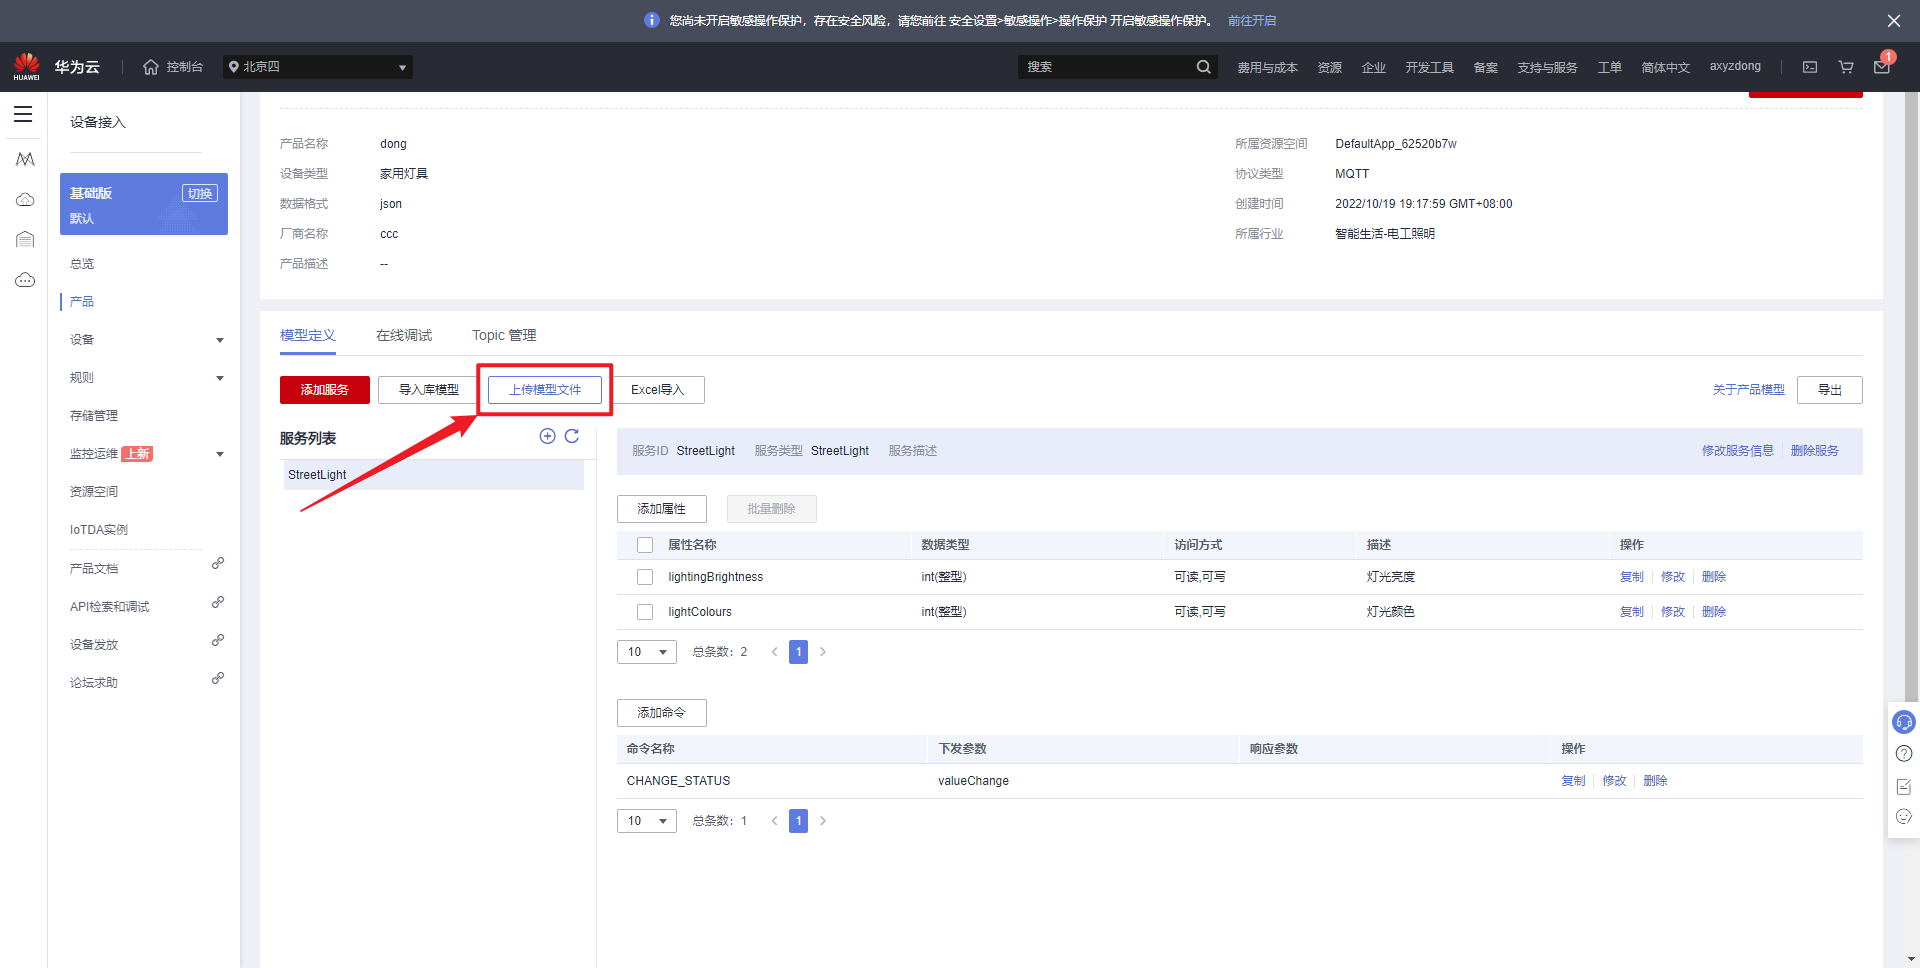Select 总览 in the sidebar
The image size is (1920, 968).
click(x=82, y=264)
